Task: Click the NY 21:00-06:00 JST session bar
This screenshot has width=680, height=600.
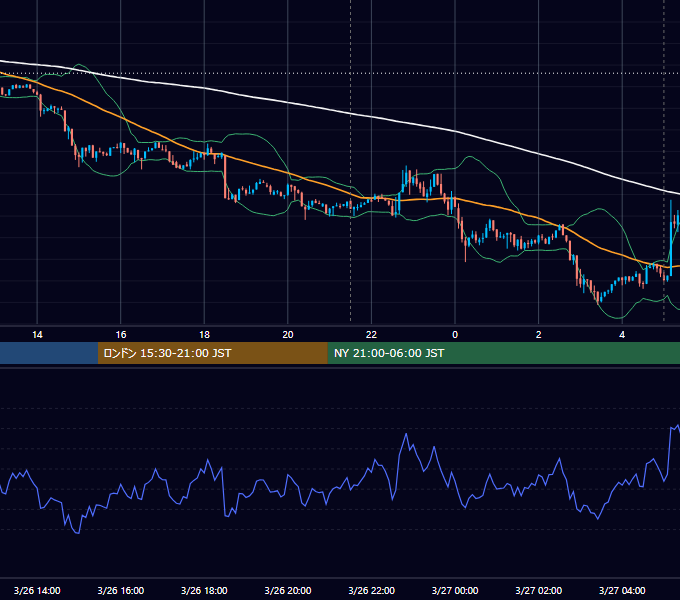Action: 503,353
